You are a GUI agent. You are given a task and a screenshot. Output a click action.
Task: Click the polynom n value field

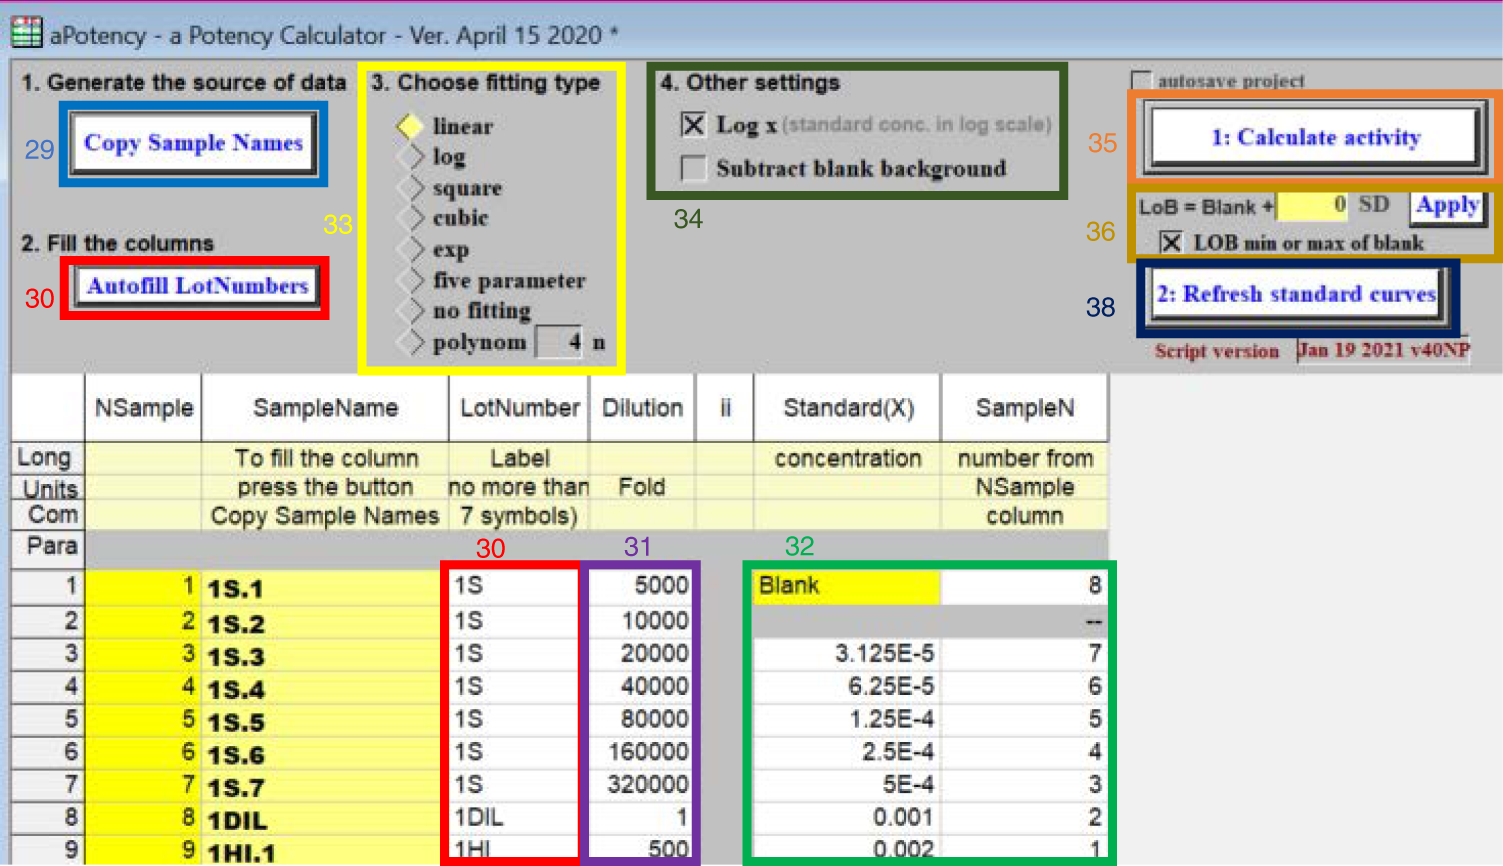[560, 342]
